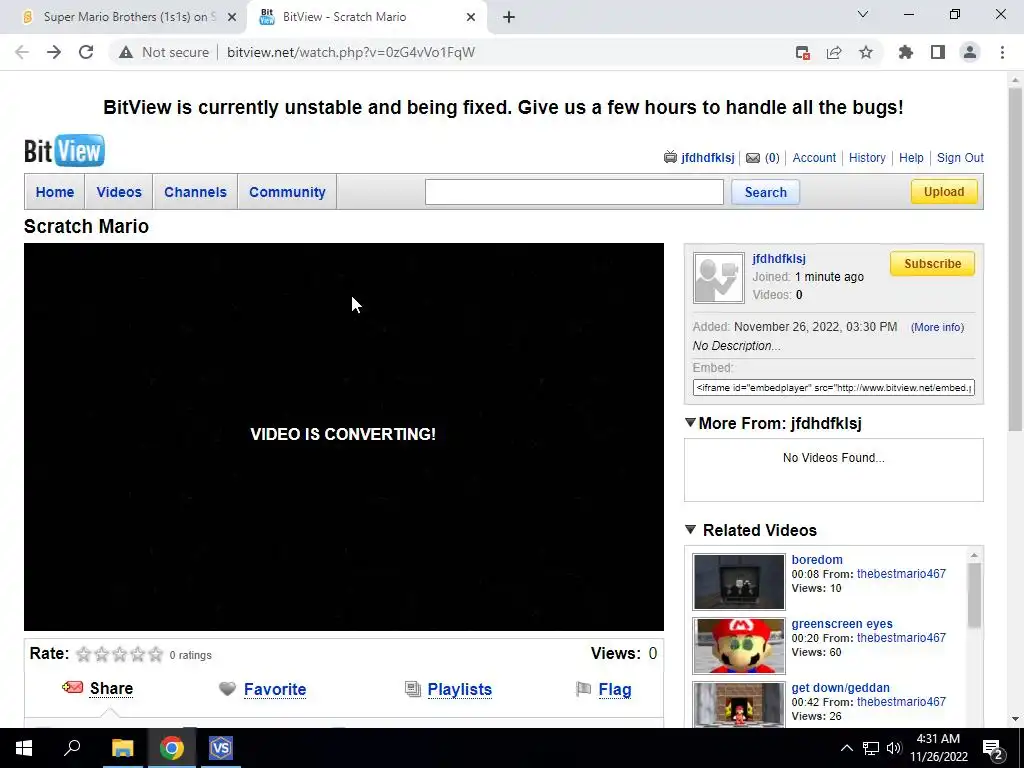1024x768 pixels.
Task: Click the BitView logo
Action: [64, 150]
